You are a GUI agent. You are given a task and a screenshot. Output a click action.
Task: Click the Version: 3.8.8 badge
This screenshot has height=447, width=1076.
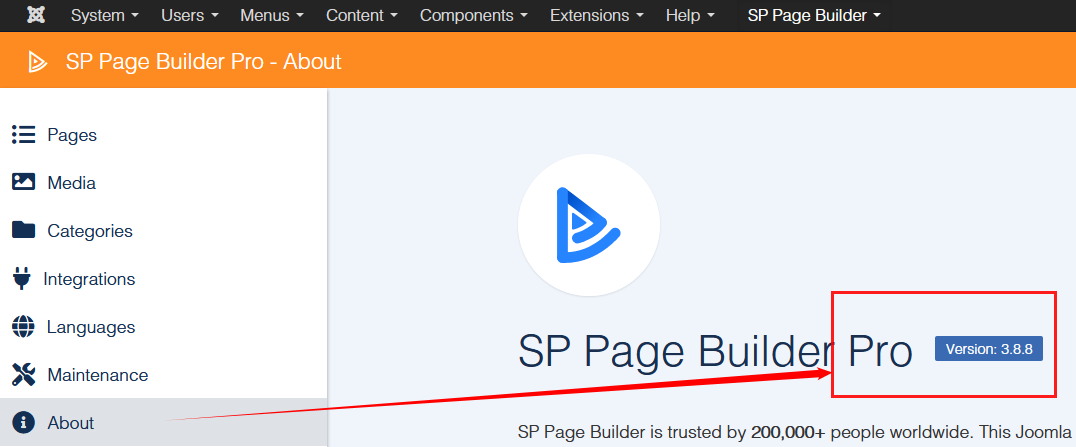point(989,349)
